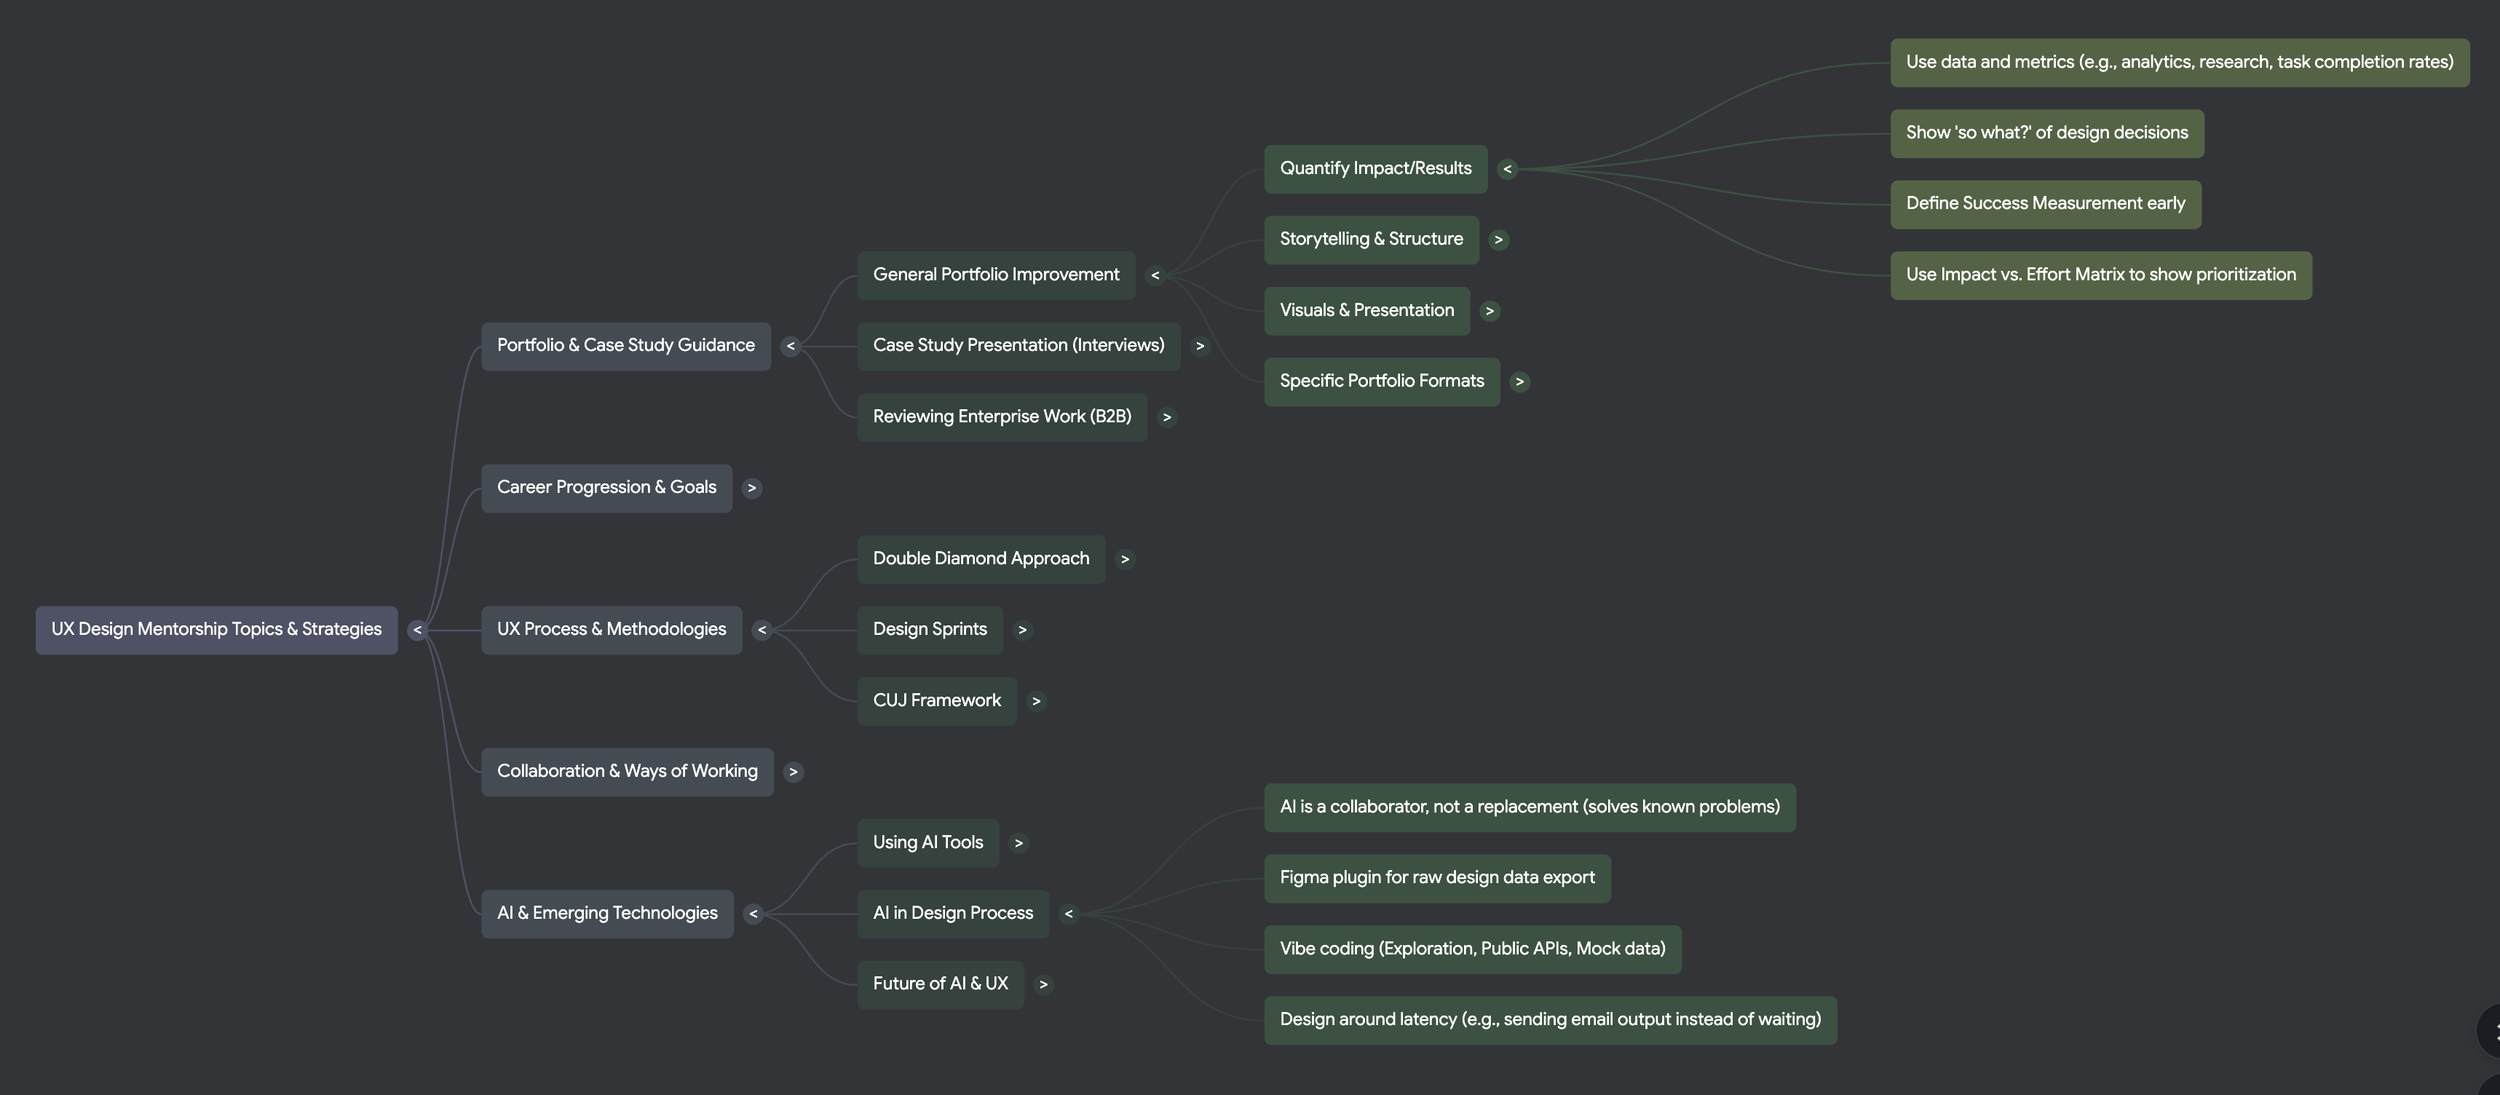Collapse Quantify Impact/Results chevron
2500x1095 pixels.
(x=1507, y=169)
